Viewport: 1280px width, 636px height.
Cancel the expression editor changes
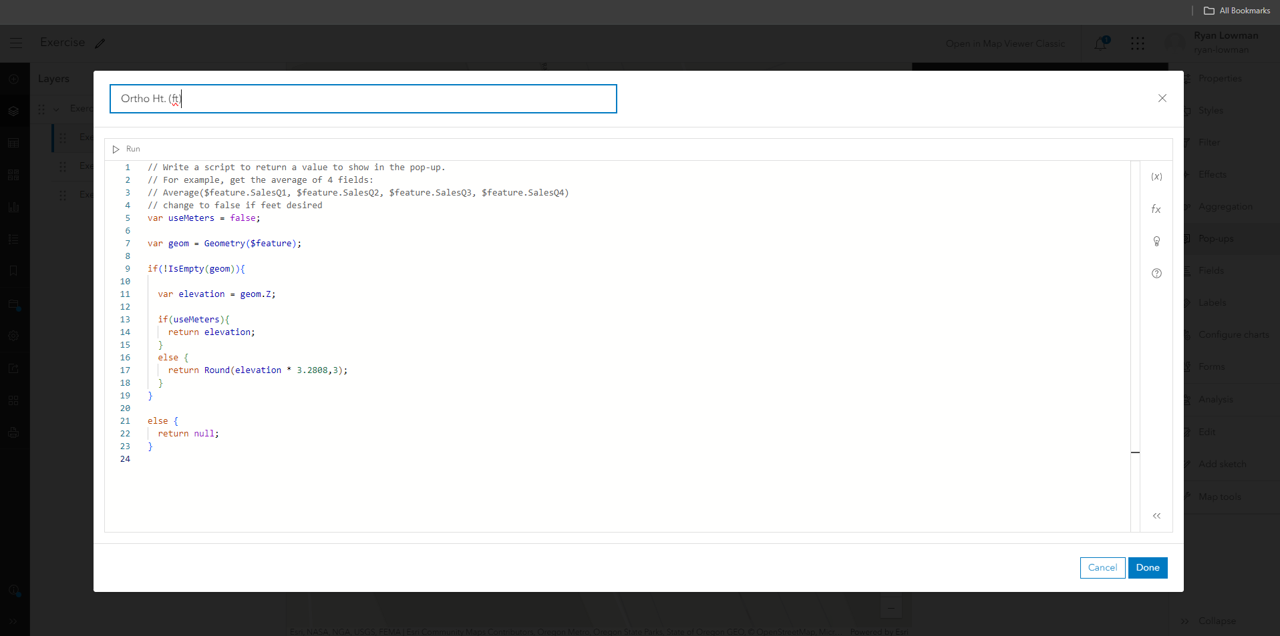[x=1102, y=568]
